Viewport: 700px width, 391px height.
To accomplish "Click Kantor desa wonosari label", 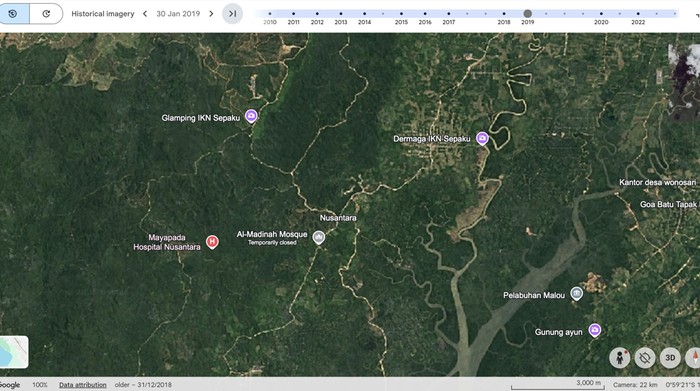I will pyautogui.click(x=657, y=182).
